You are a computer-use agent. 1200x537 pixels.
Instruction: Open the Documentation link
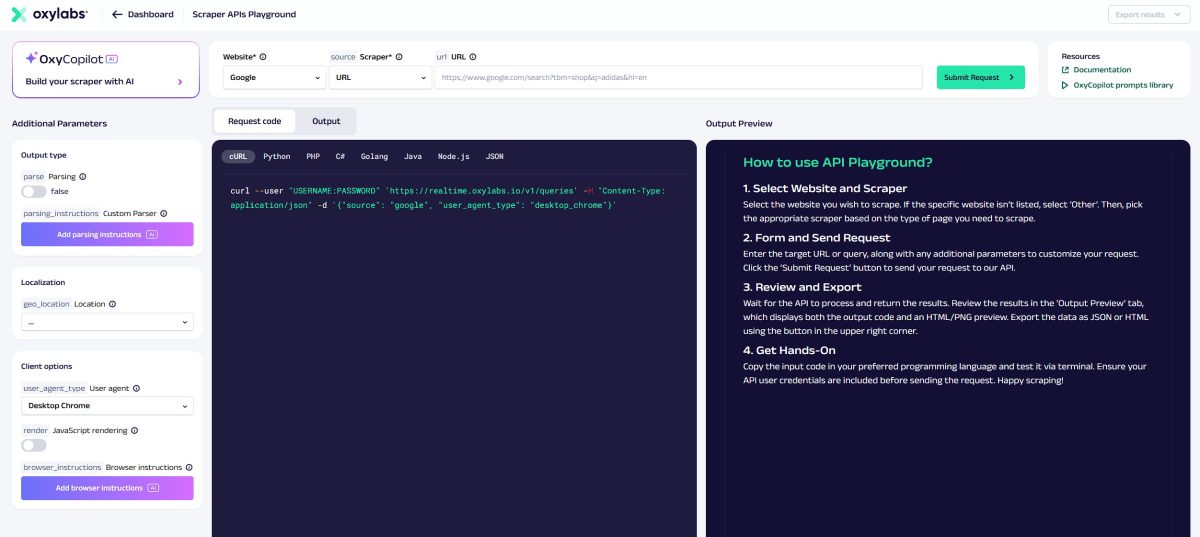[1102, 70]
